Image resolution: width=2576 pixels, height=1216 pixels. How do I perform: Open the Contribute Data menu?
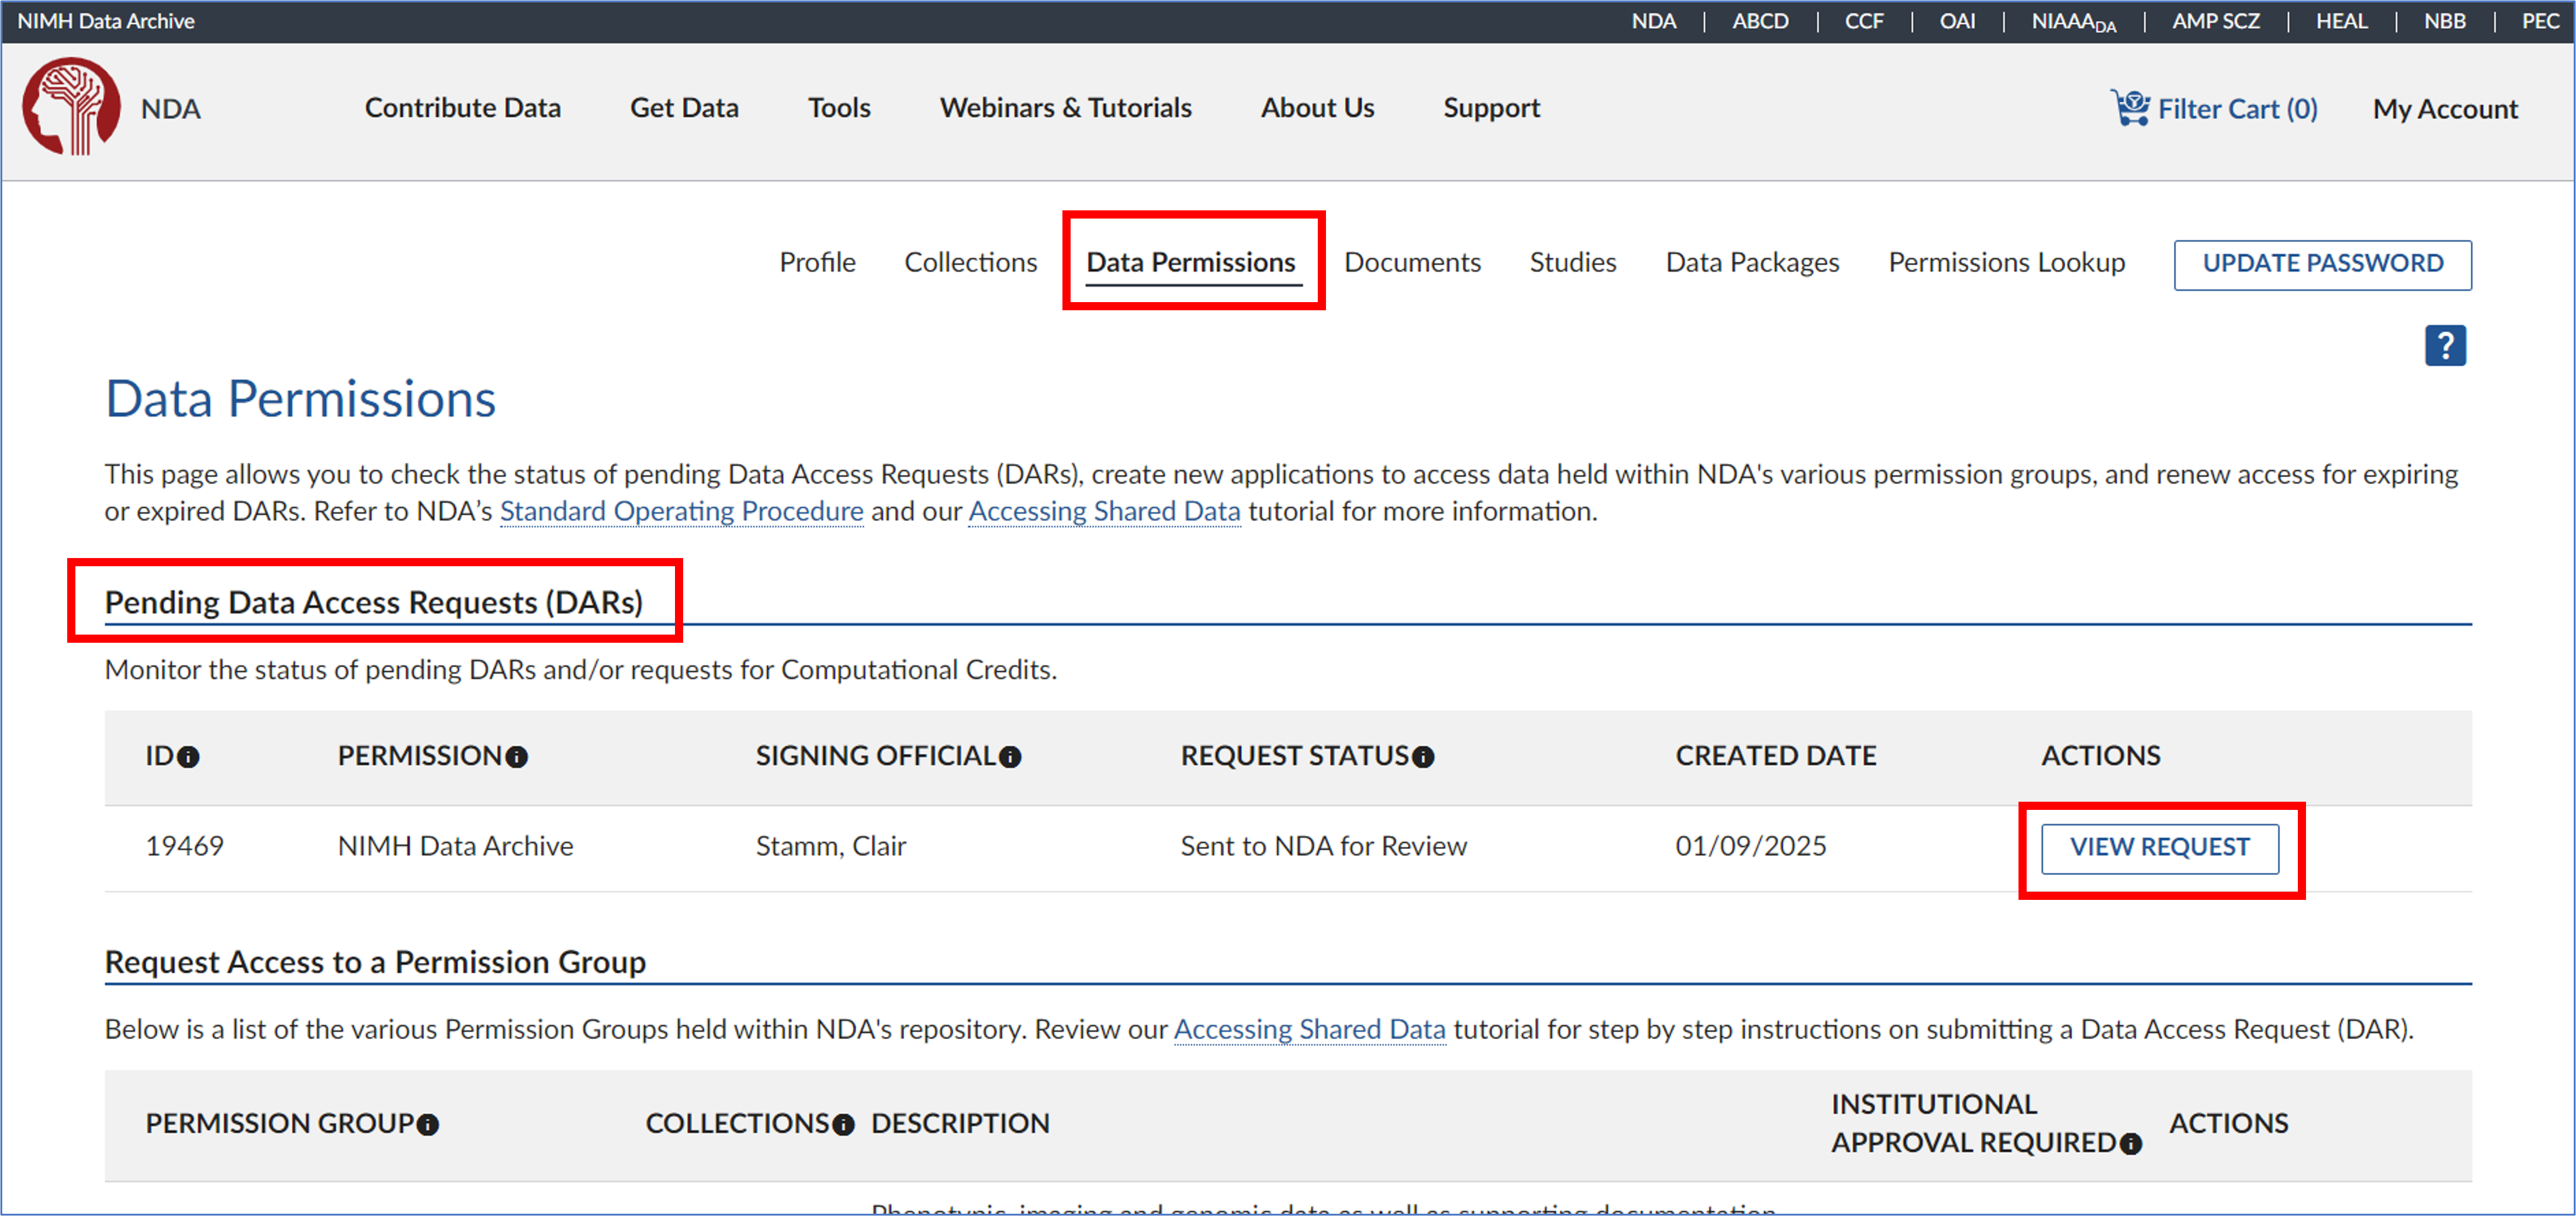point(462,108)
